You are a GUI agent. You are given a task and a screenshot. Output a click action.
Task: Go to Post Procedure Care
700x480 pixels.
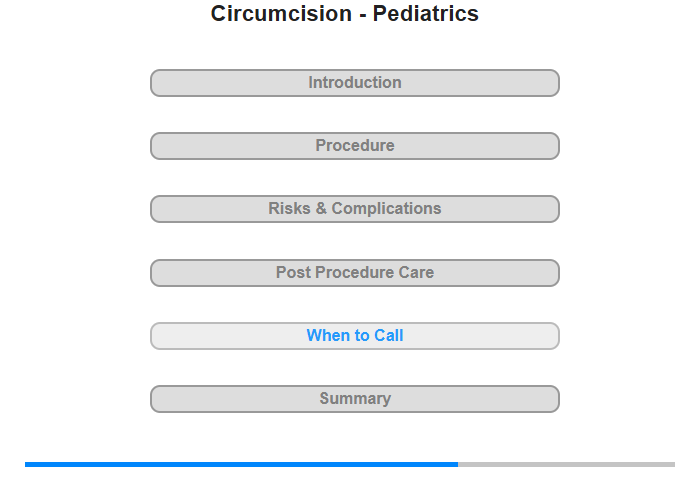click(355, 273)
